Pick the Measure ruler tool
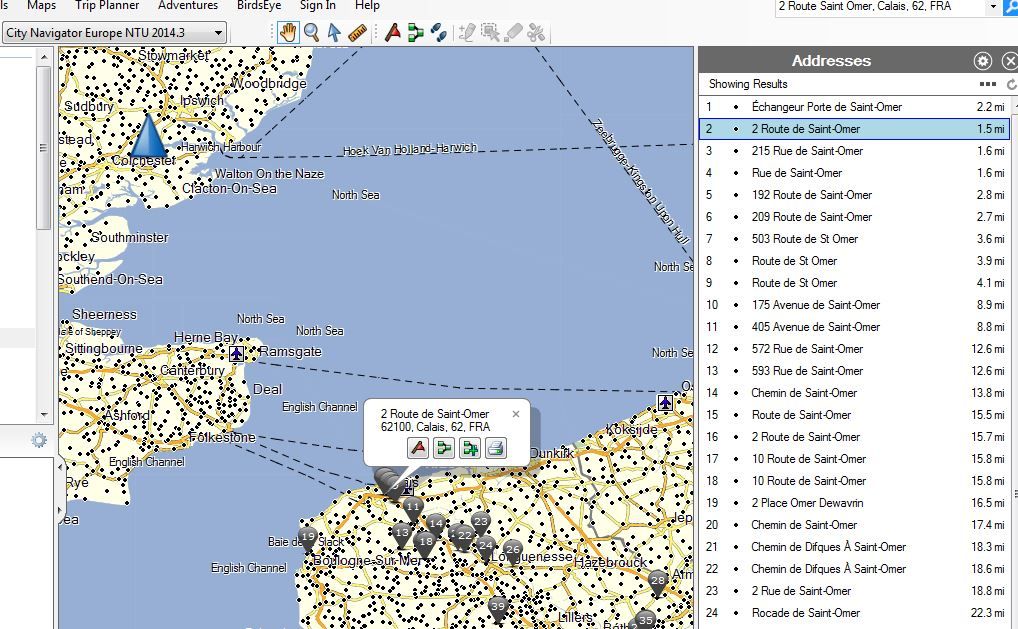Image resolution: width=1018 pixels, height=629 pixels. (357, 32)
